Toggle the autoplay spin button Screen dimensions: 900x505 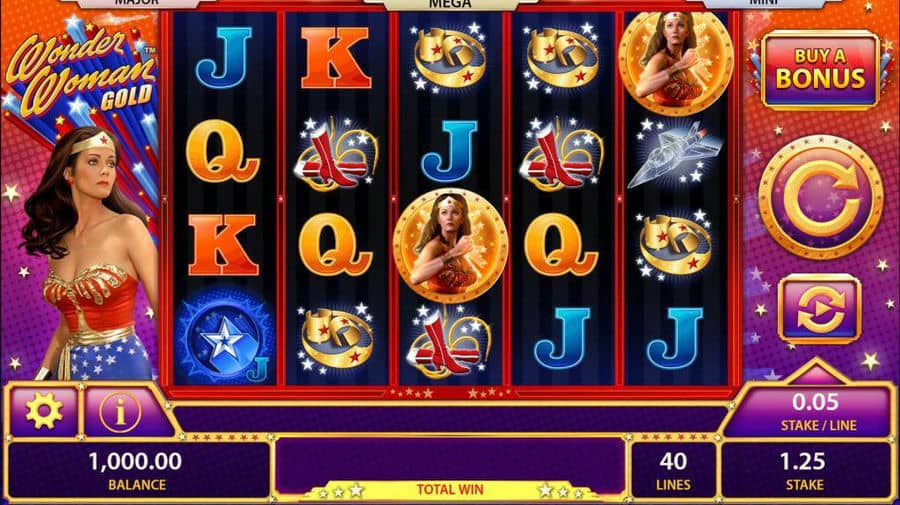tap(820, 309)
